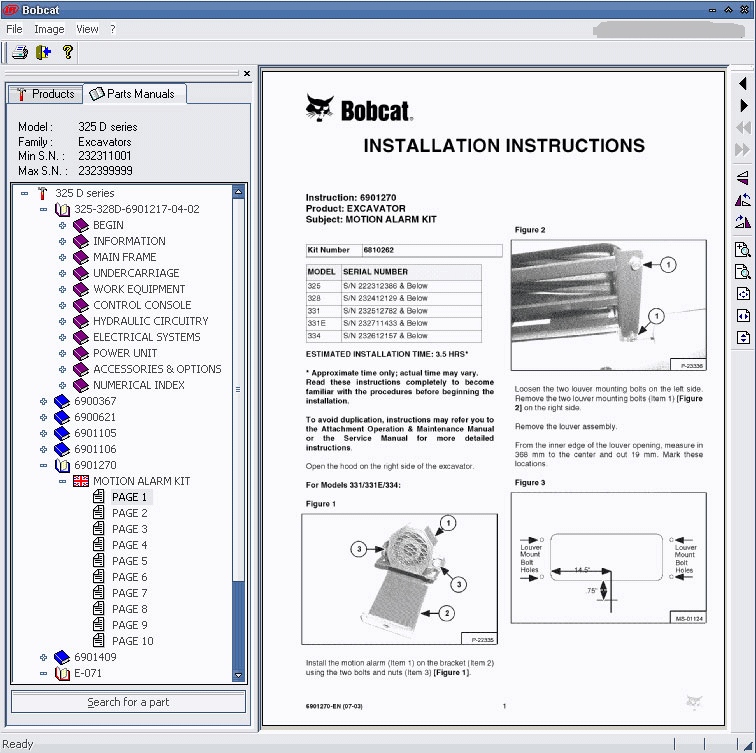Screen dimensions: 756x753
Task: Click the Exit door toolbar icon
Action: (x=43, y=52)
